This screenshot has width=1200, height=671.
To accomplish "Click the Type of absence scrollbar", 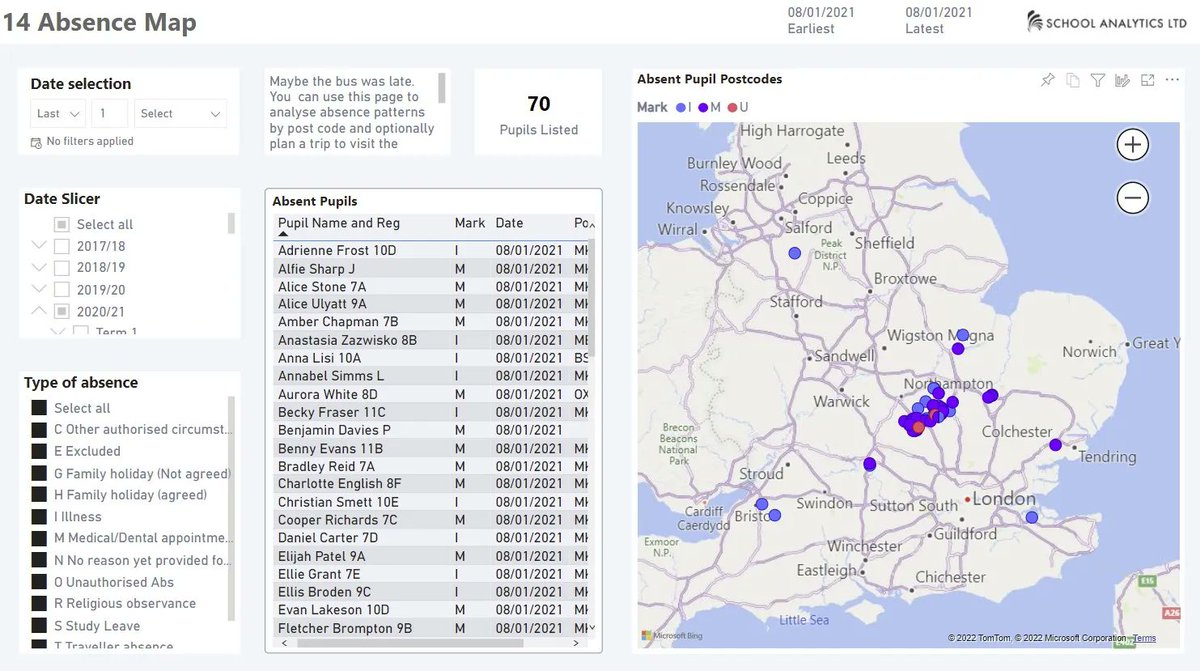I will point(232,508).
